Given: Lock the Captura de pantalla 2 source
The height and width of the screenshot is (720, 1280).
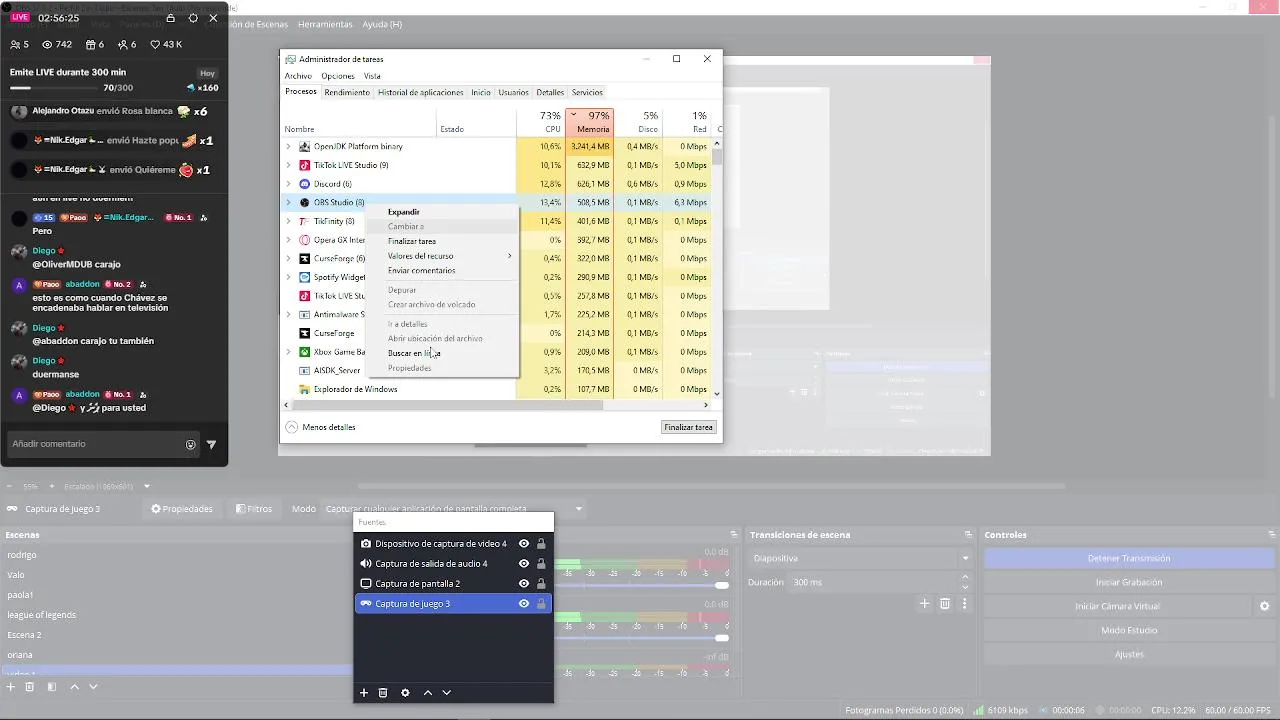Looking at the screenshot, I should click(x=541, y=584).
